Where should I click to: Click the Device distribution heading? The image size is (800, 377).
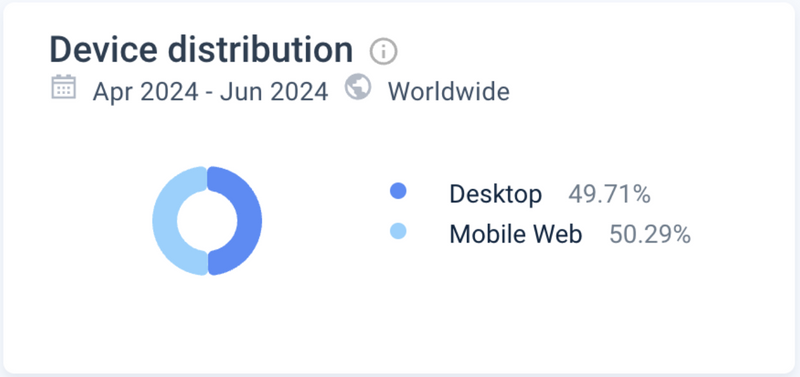pyautogui.click(x=201, y=49)
